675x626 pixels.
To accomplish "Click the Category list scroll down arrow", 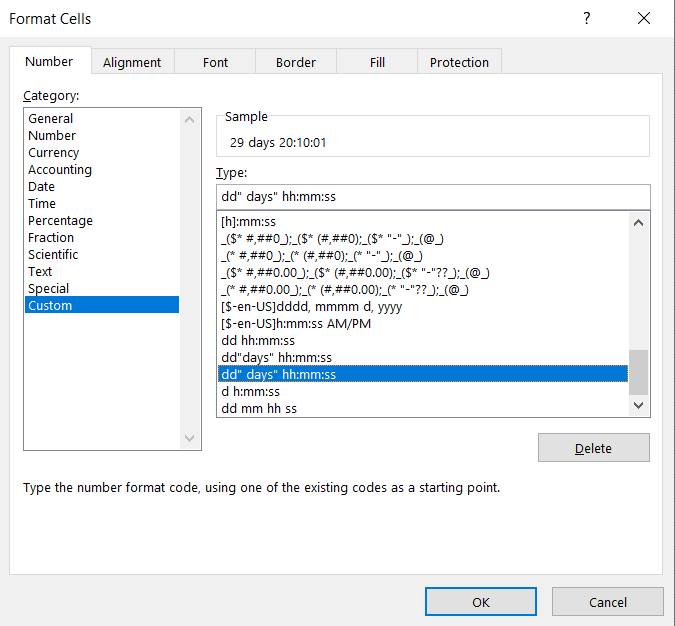I will click(191, 439).
